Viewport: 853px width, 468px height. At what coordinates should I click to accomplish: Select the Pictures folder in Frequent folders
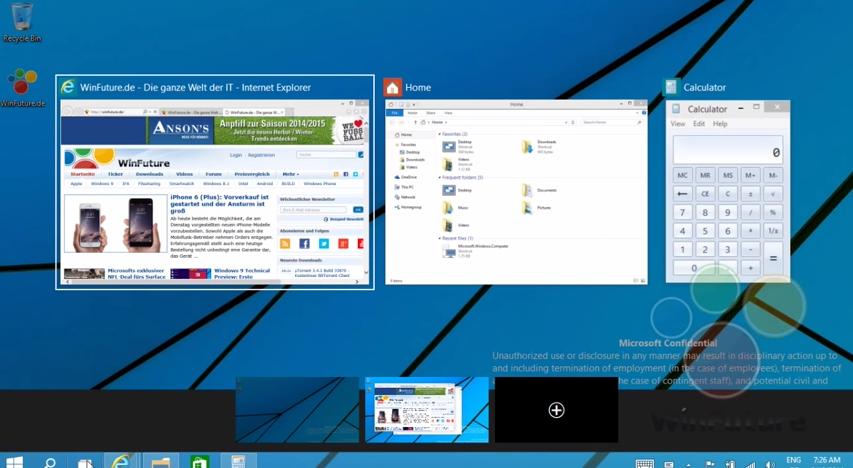pyautogui.click(x=537, y=208)
